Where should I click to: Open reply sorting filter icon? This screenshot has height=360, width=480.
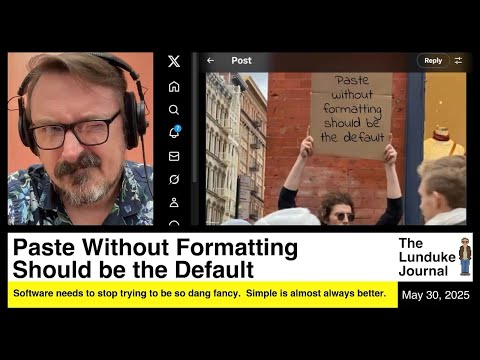point(458,60)
